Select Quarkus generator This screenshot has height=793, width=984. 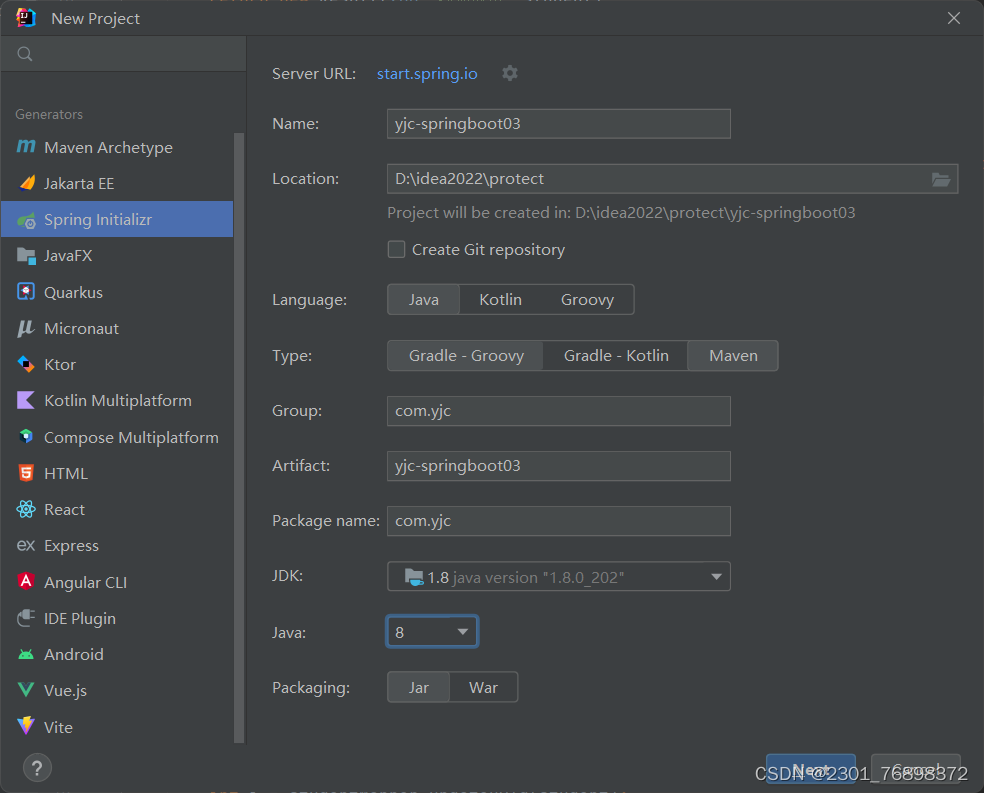coord(117,292)
